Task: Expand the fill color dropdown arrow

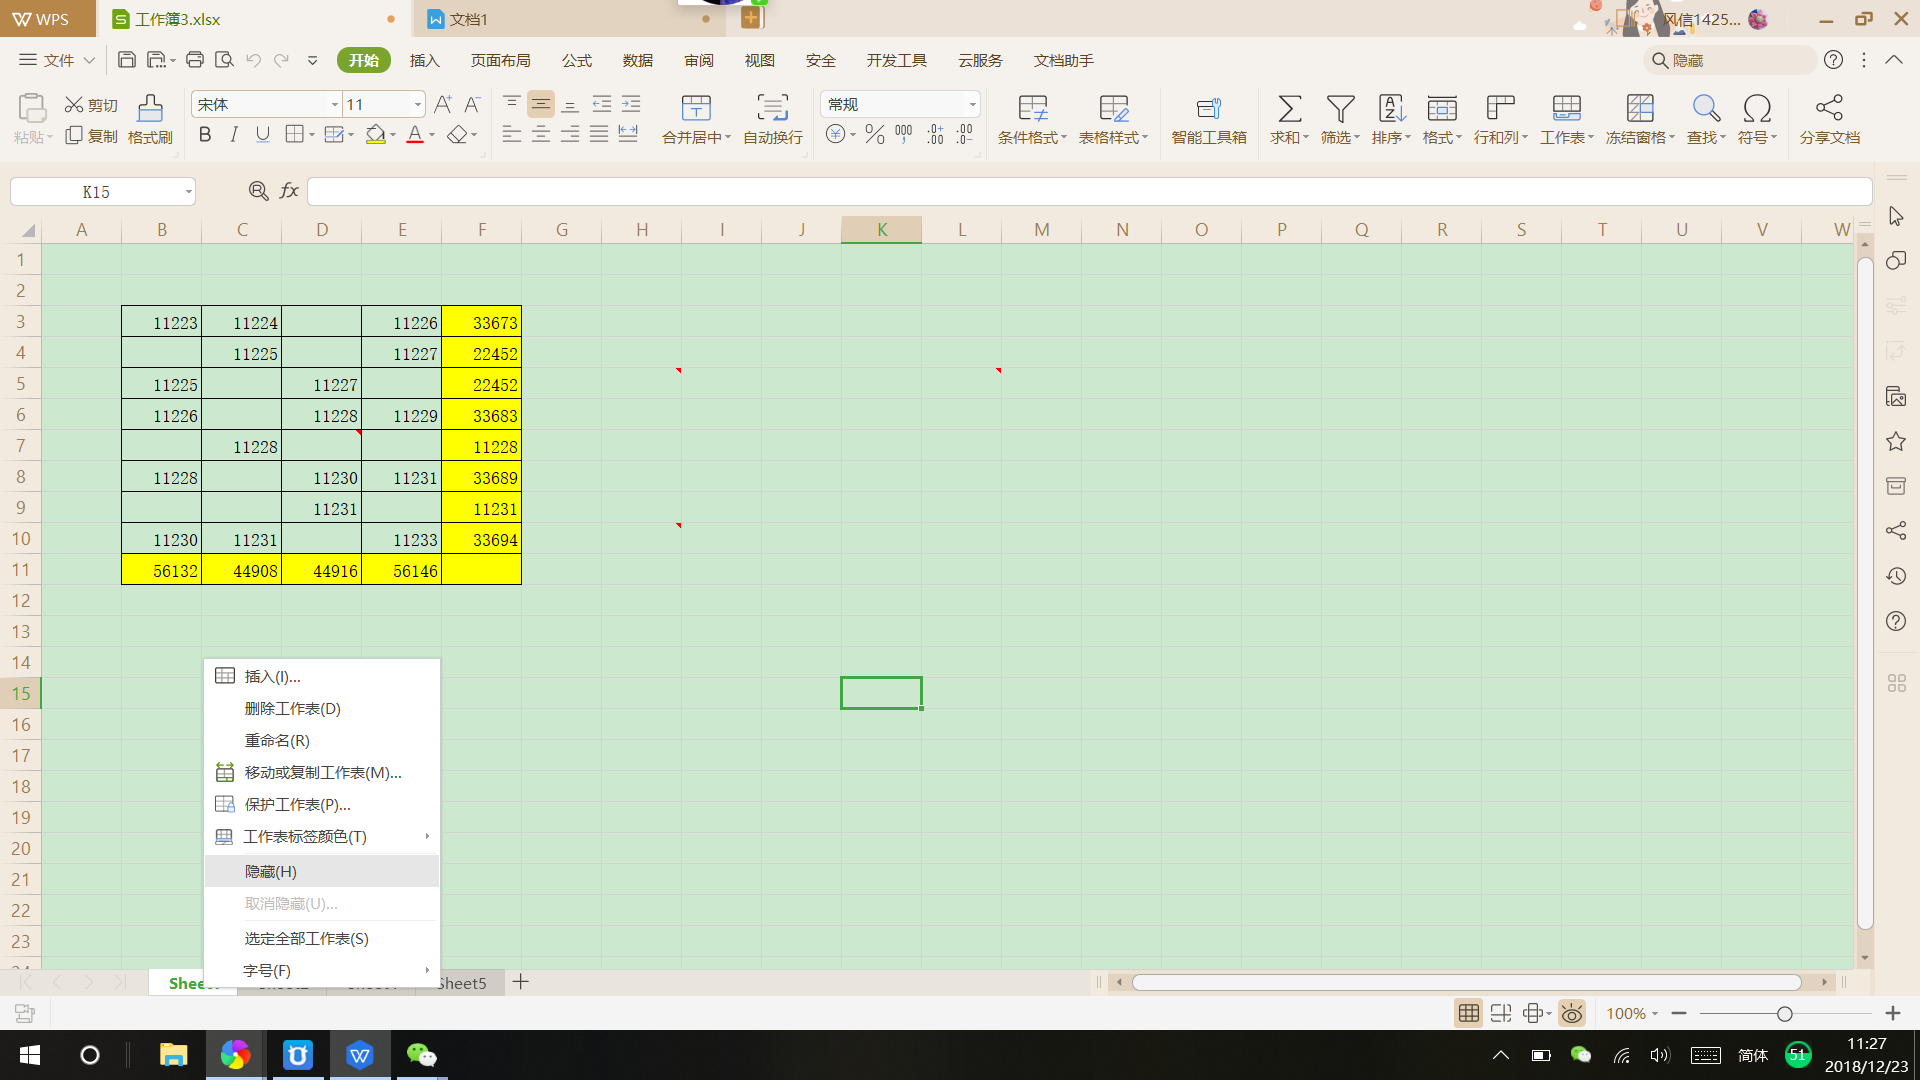Action: tap(393, 135)
